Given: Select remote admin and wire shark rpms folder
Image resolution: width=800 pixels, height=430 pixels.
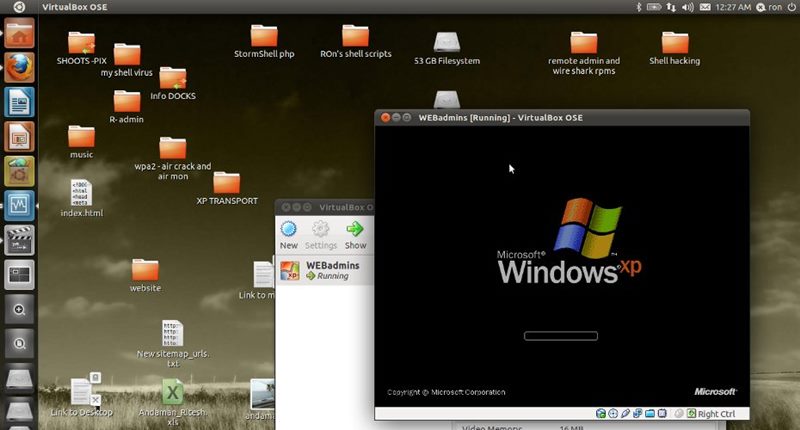Looking at the screenshot, I should point(584,53).
